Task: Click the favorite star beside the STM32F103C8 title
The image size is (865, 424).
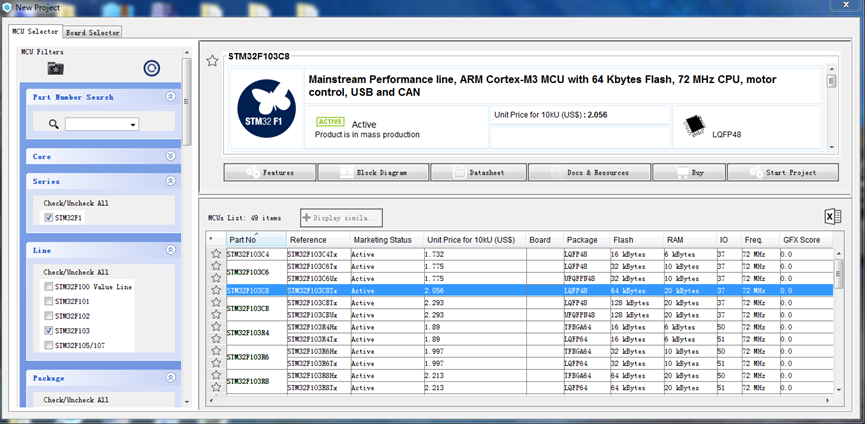Action: click(212, 61)
